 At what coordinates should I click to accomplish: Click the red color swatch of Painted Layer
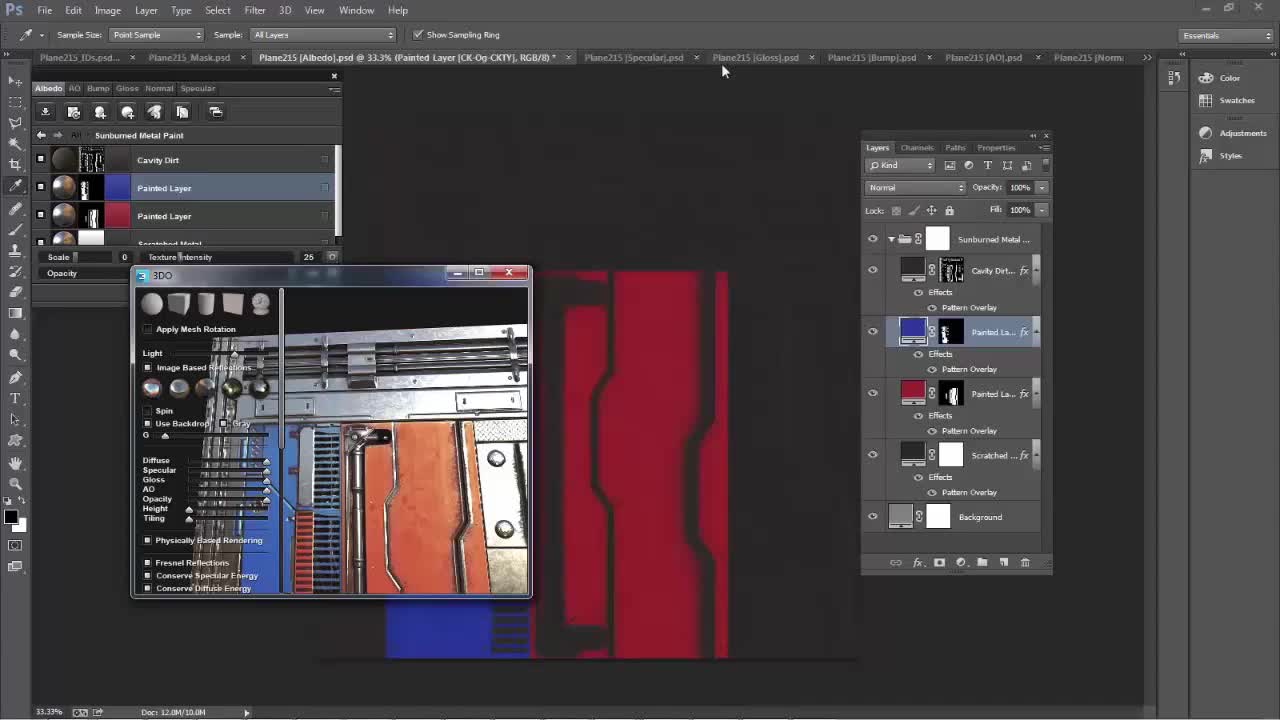point(118,216)
